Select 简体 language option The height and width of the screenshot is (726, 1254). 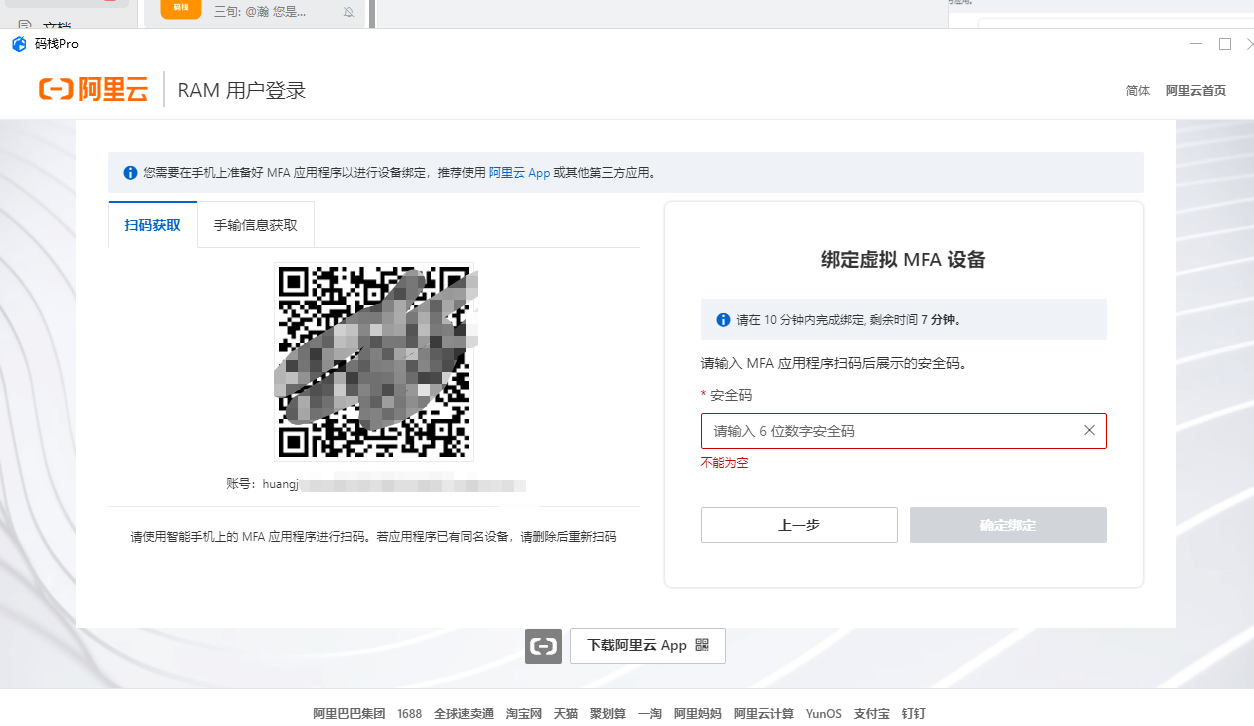[x=1138, y=90]
